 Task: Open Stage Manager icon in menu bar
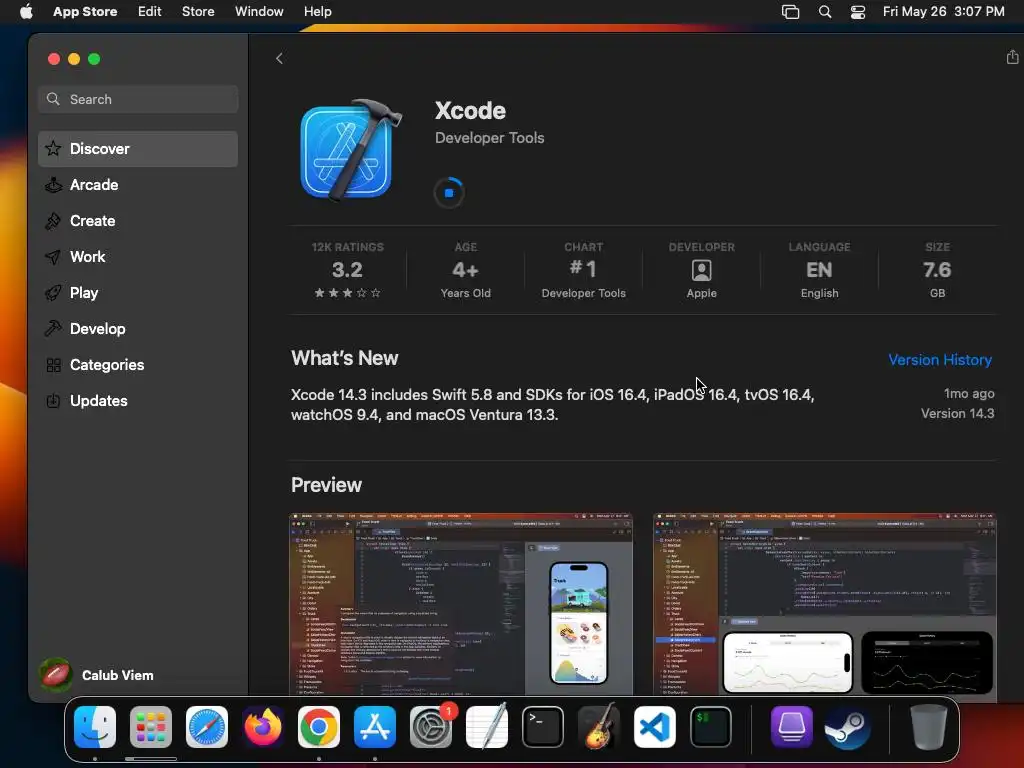[790, 12]
